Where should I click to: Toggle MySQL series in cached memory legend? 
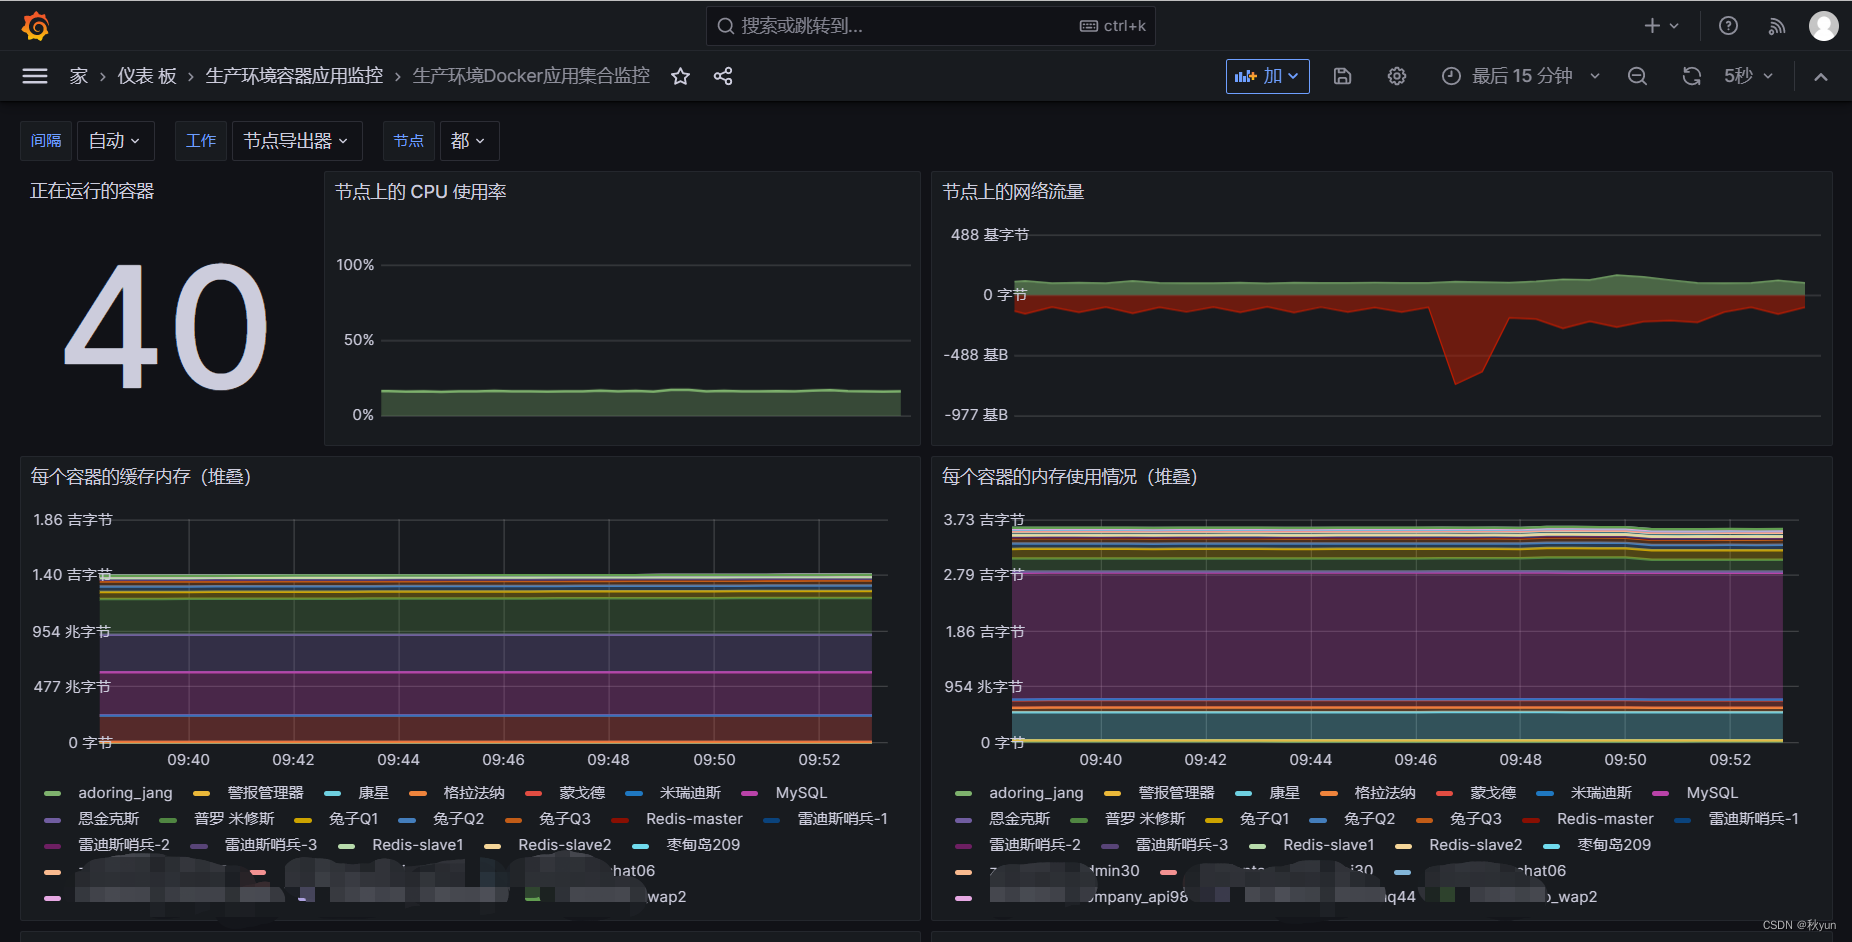coord(801,793)
